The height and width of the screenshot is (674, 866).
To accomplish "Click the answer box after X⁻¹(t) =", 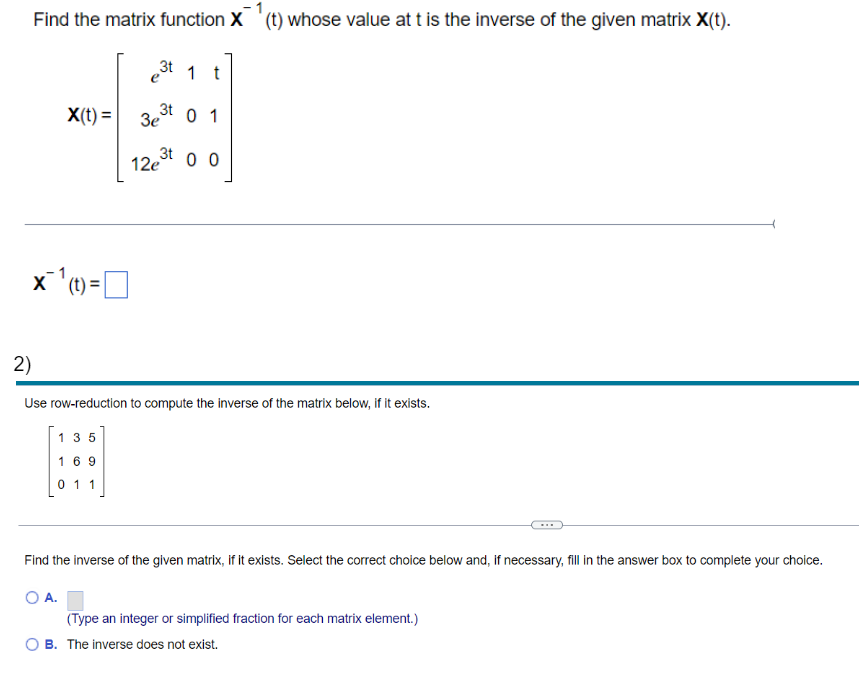I will click(116, 283).
